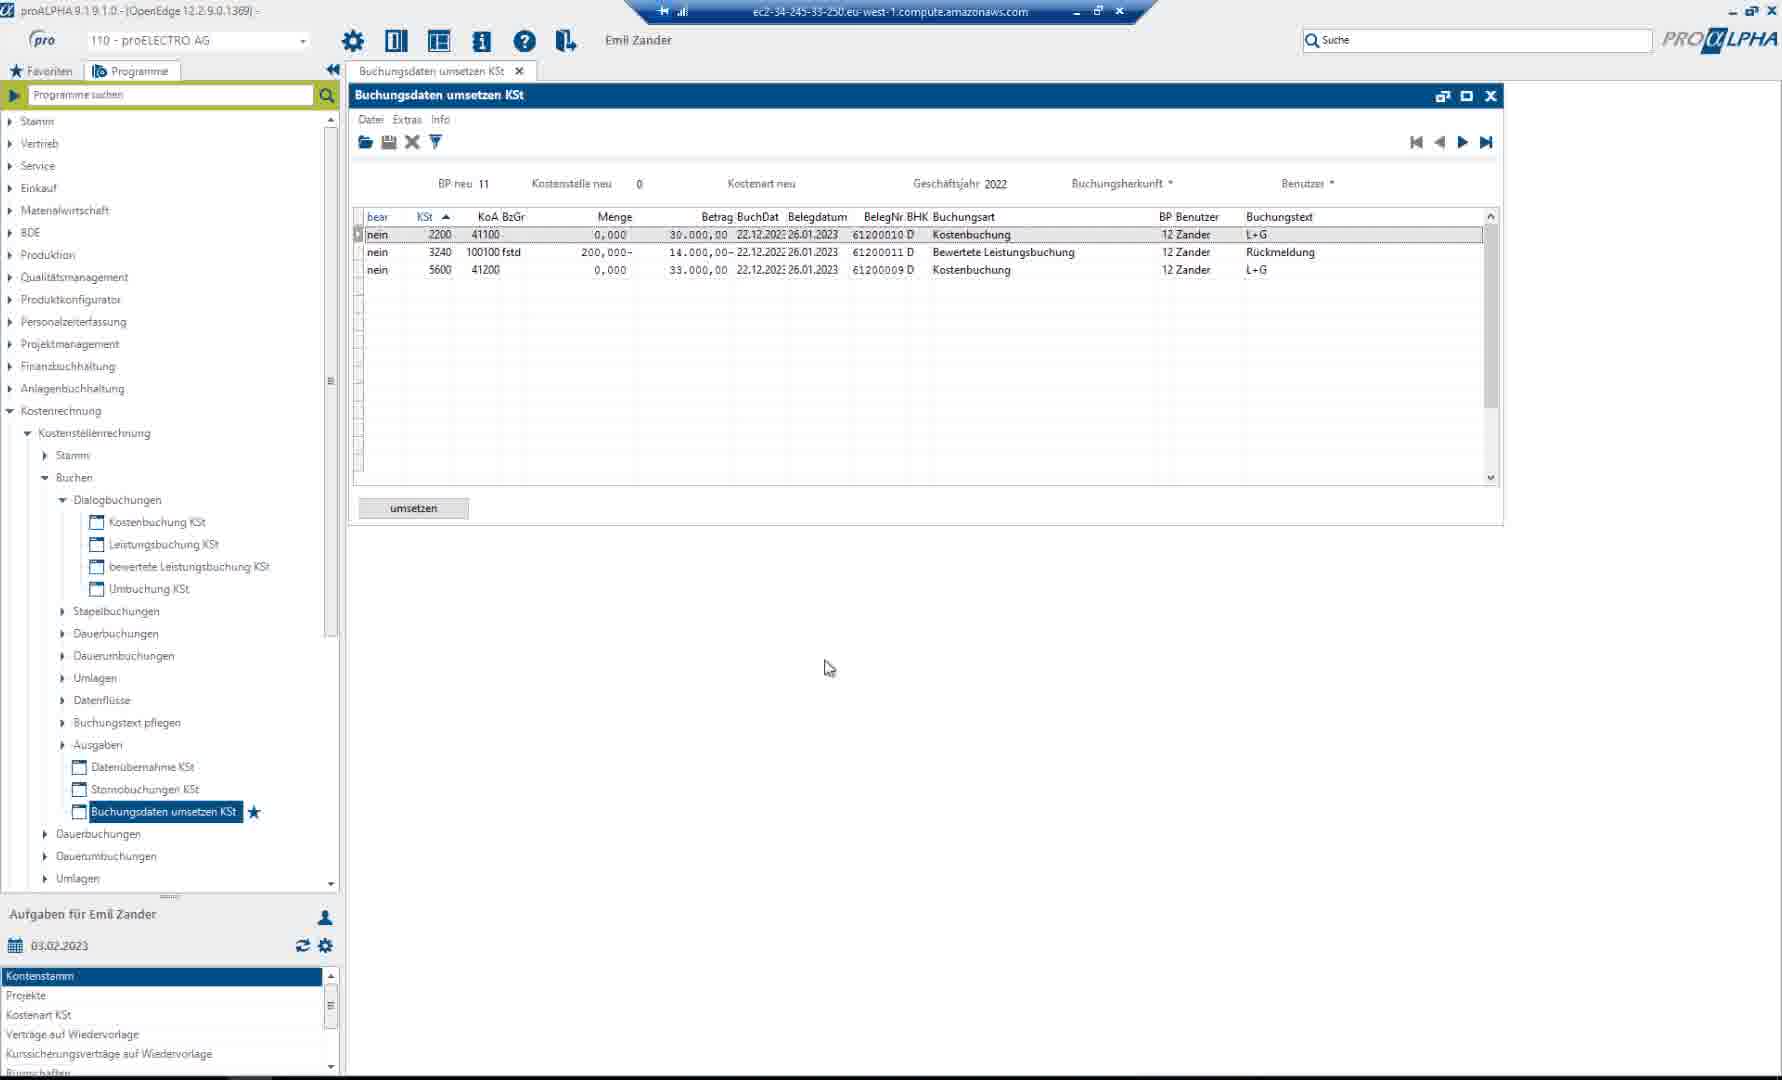The height and width of the screenshot is (1080, 1782).
Task: Close the Buchungsdaten umsetzen KSt tab
Action: coord(519,71)
